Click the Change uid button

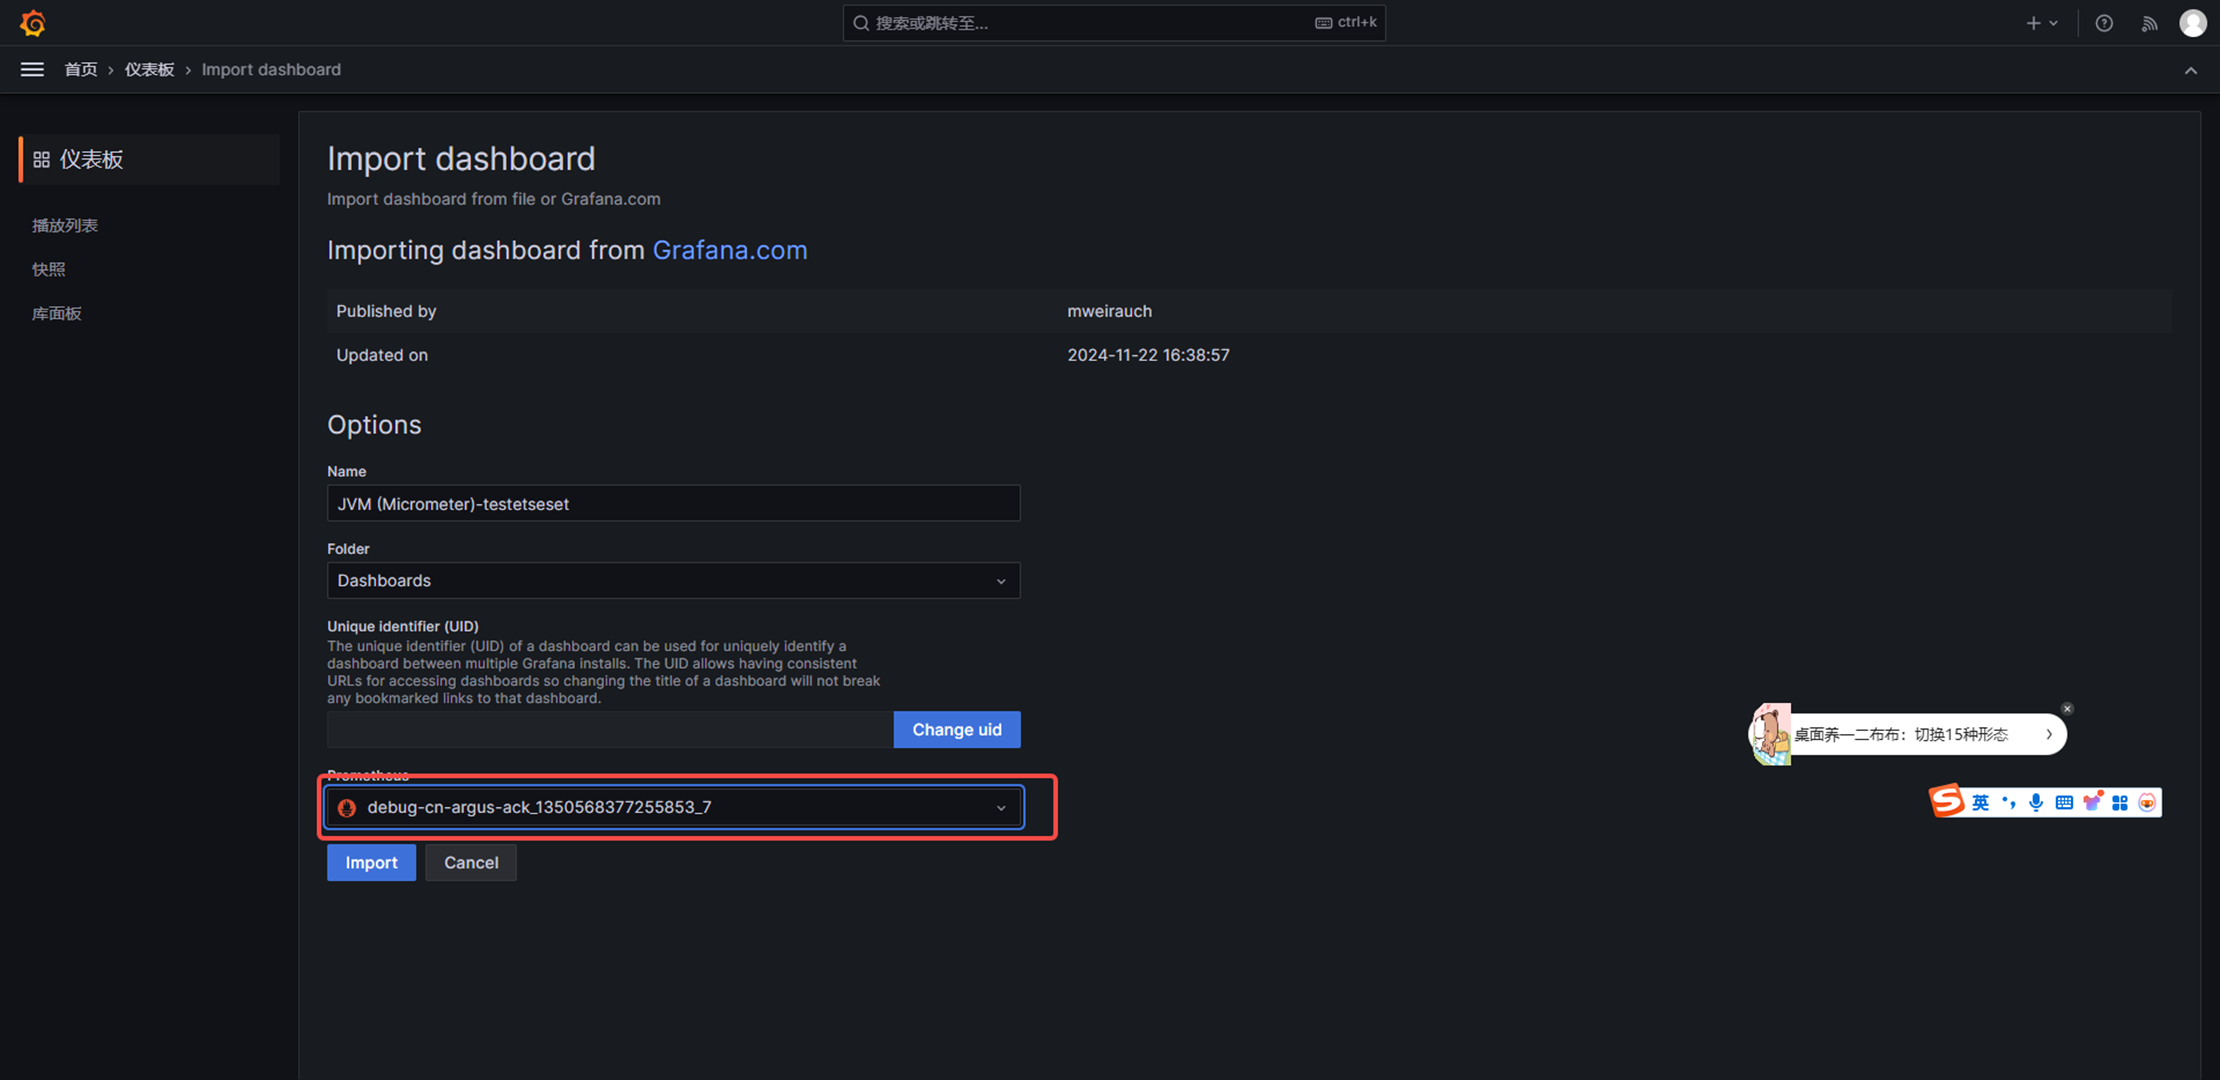(x=956, y=729)
